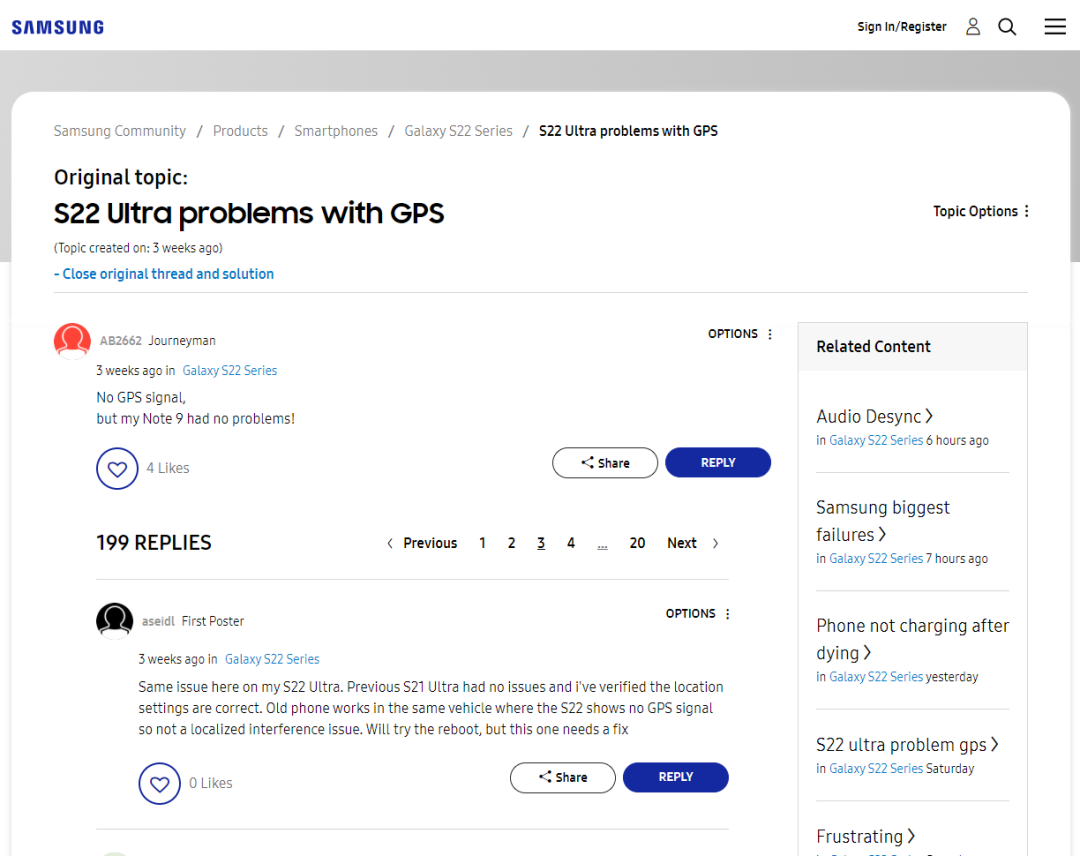Open Galaxy S22 Series link under Samsung biggest failures

point(876,559)
